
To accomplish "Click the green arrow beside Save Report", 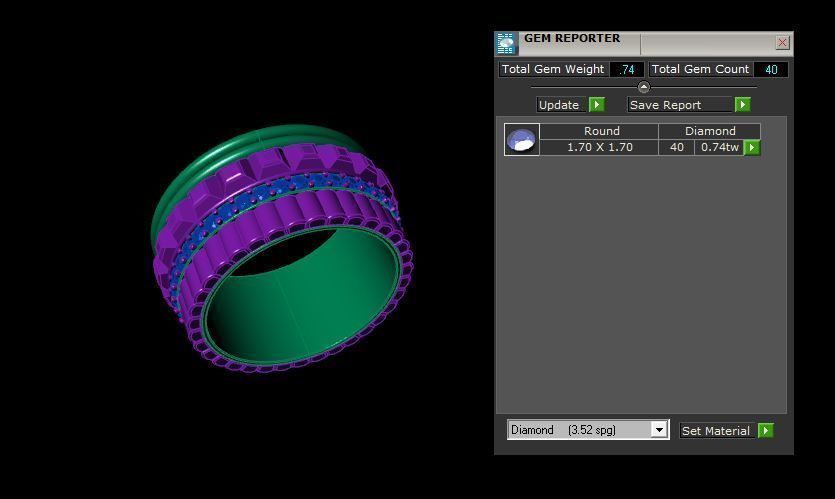I will coord(742,104).
